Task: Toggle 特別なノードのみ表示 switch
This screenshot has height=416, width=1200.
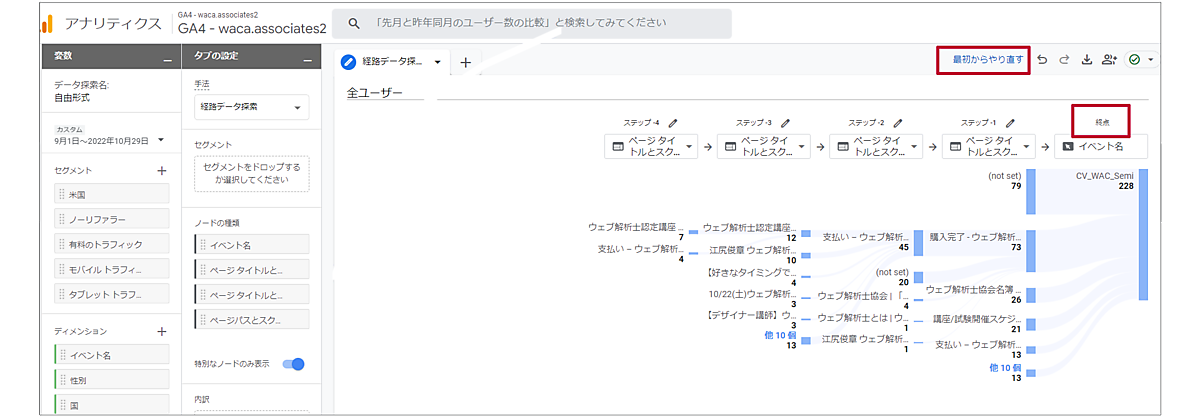Action: click(x=294, y=364)
